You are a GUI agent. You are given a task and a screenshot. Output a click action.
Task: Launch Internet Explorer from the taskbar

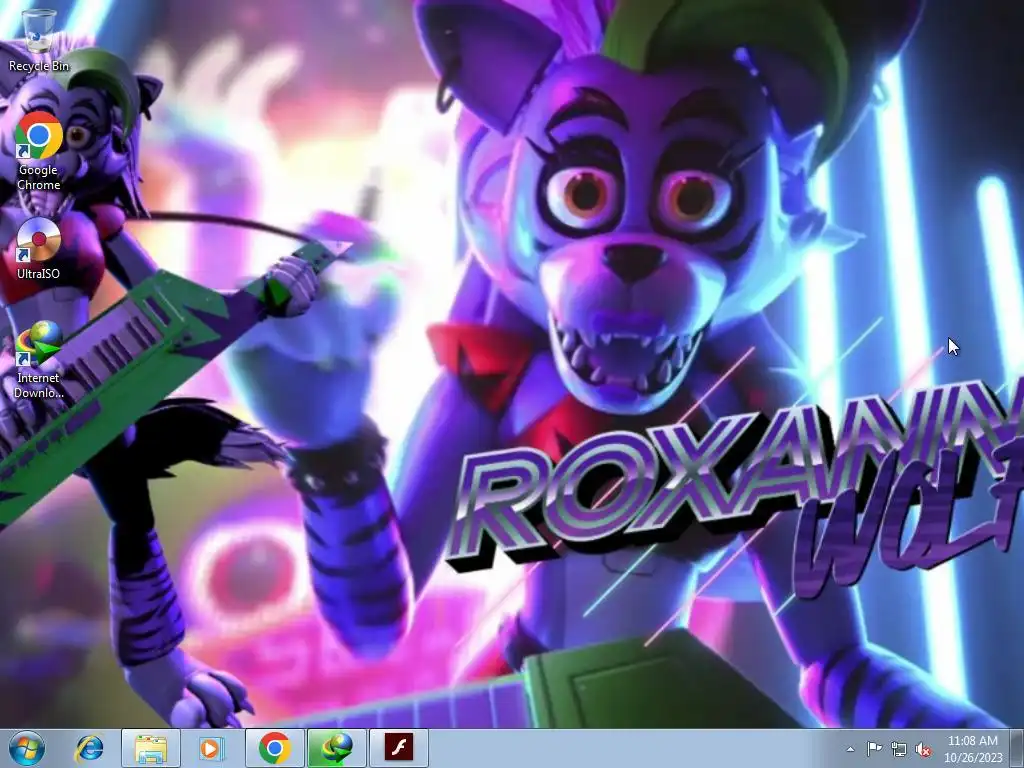[x=89, y=748]
